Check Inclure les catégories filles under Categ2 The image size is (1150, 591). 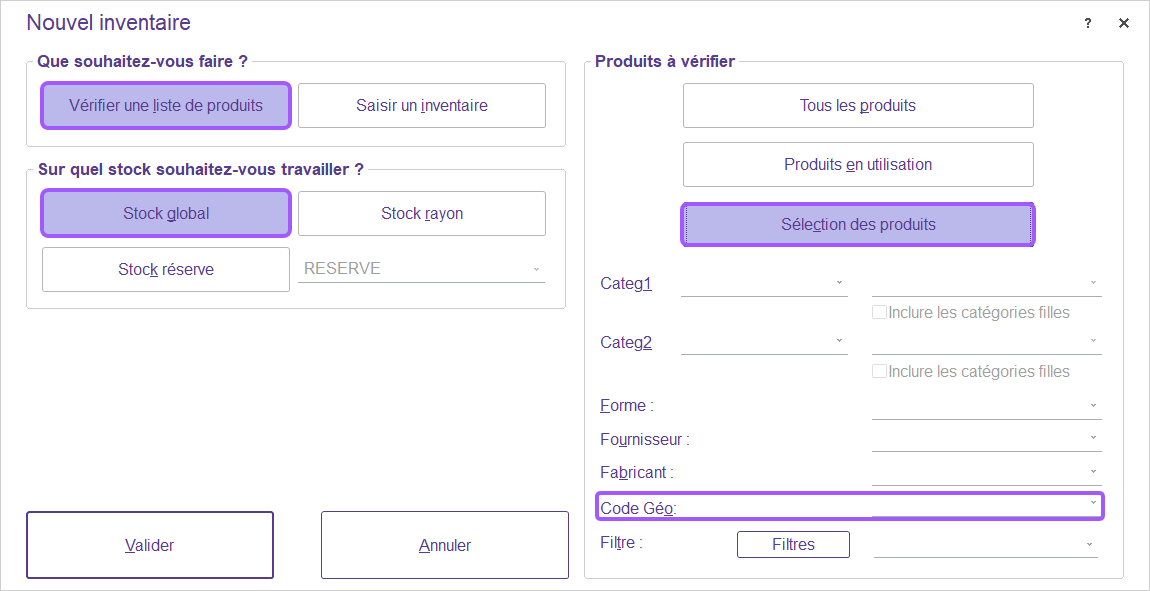coord(880,372)
